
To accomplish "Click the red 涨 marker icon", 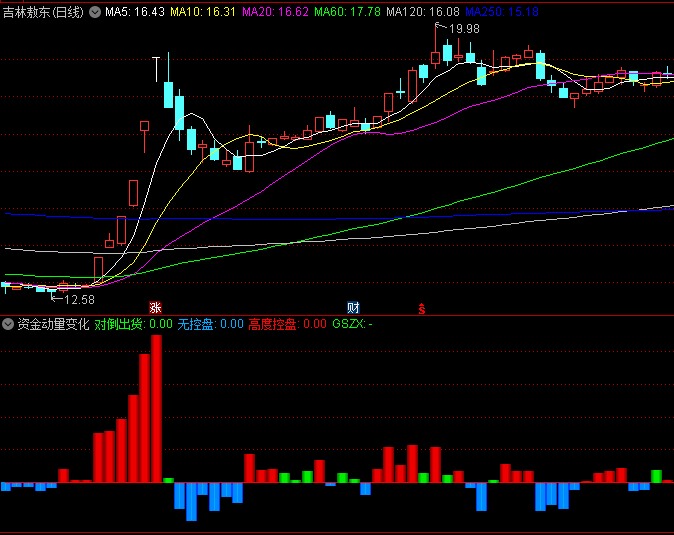I will point(155,308).
